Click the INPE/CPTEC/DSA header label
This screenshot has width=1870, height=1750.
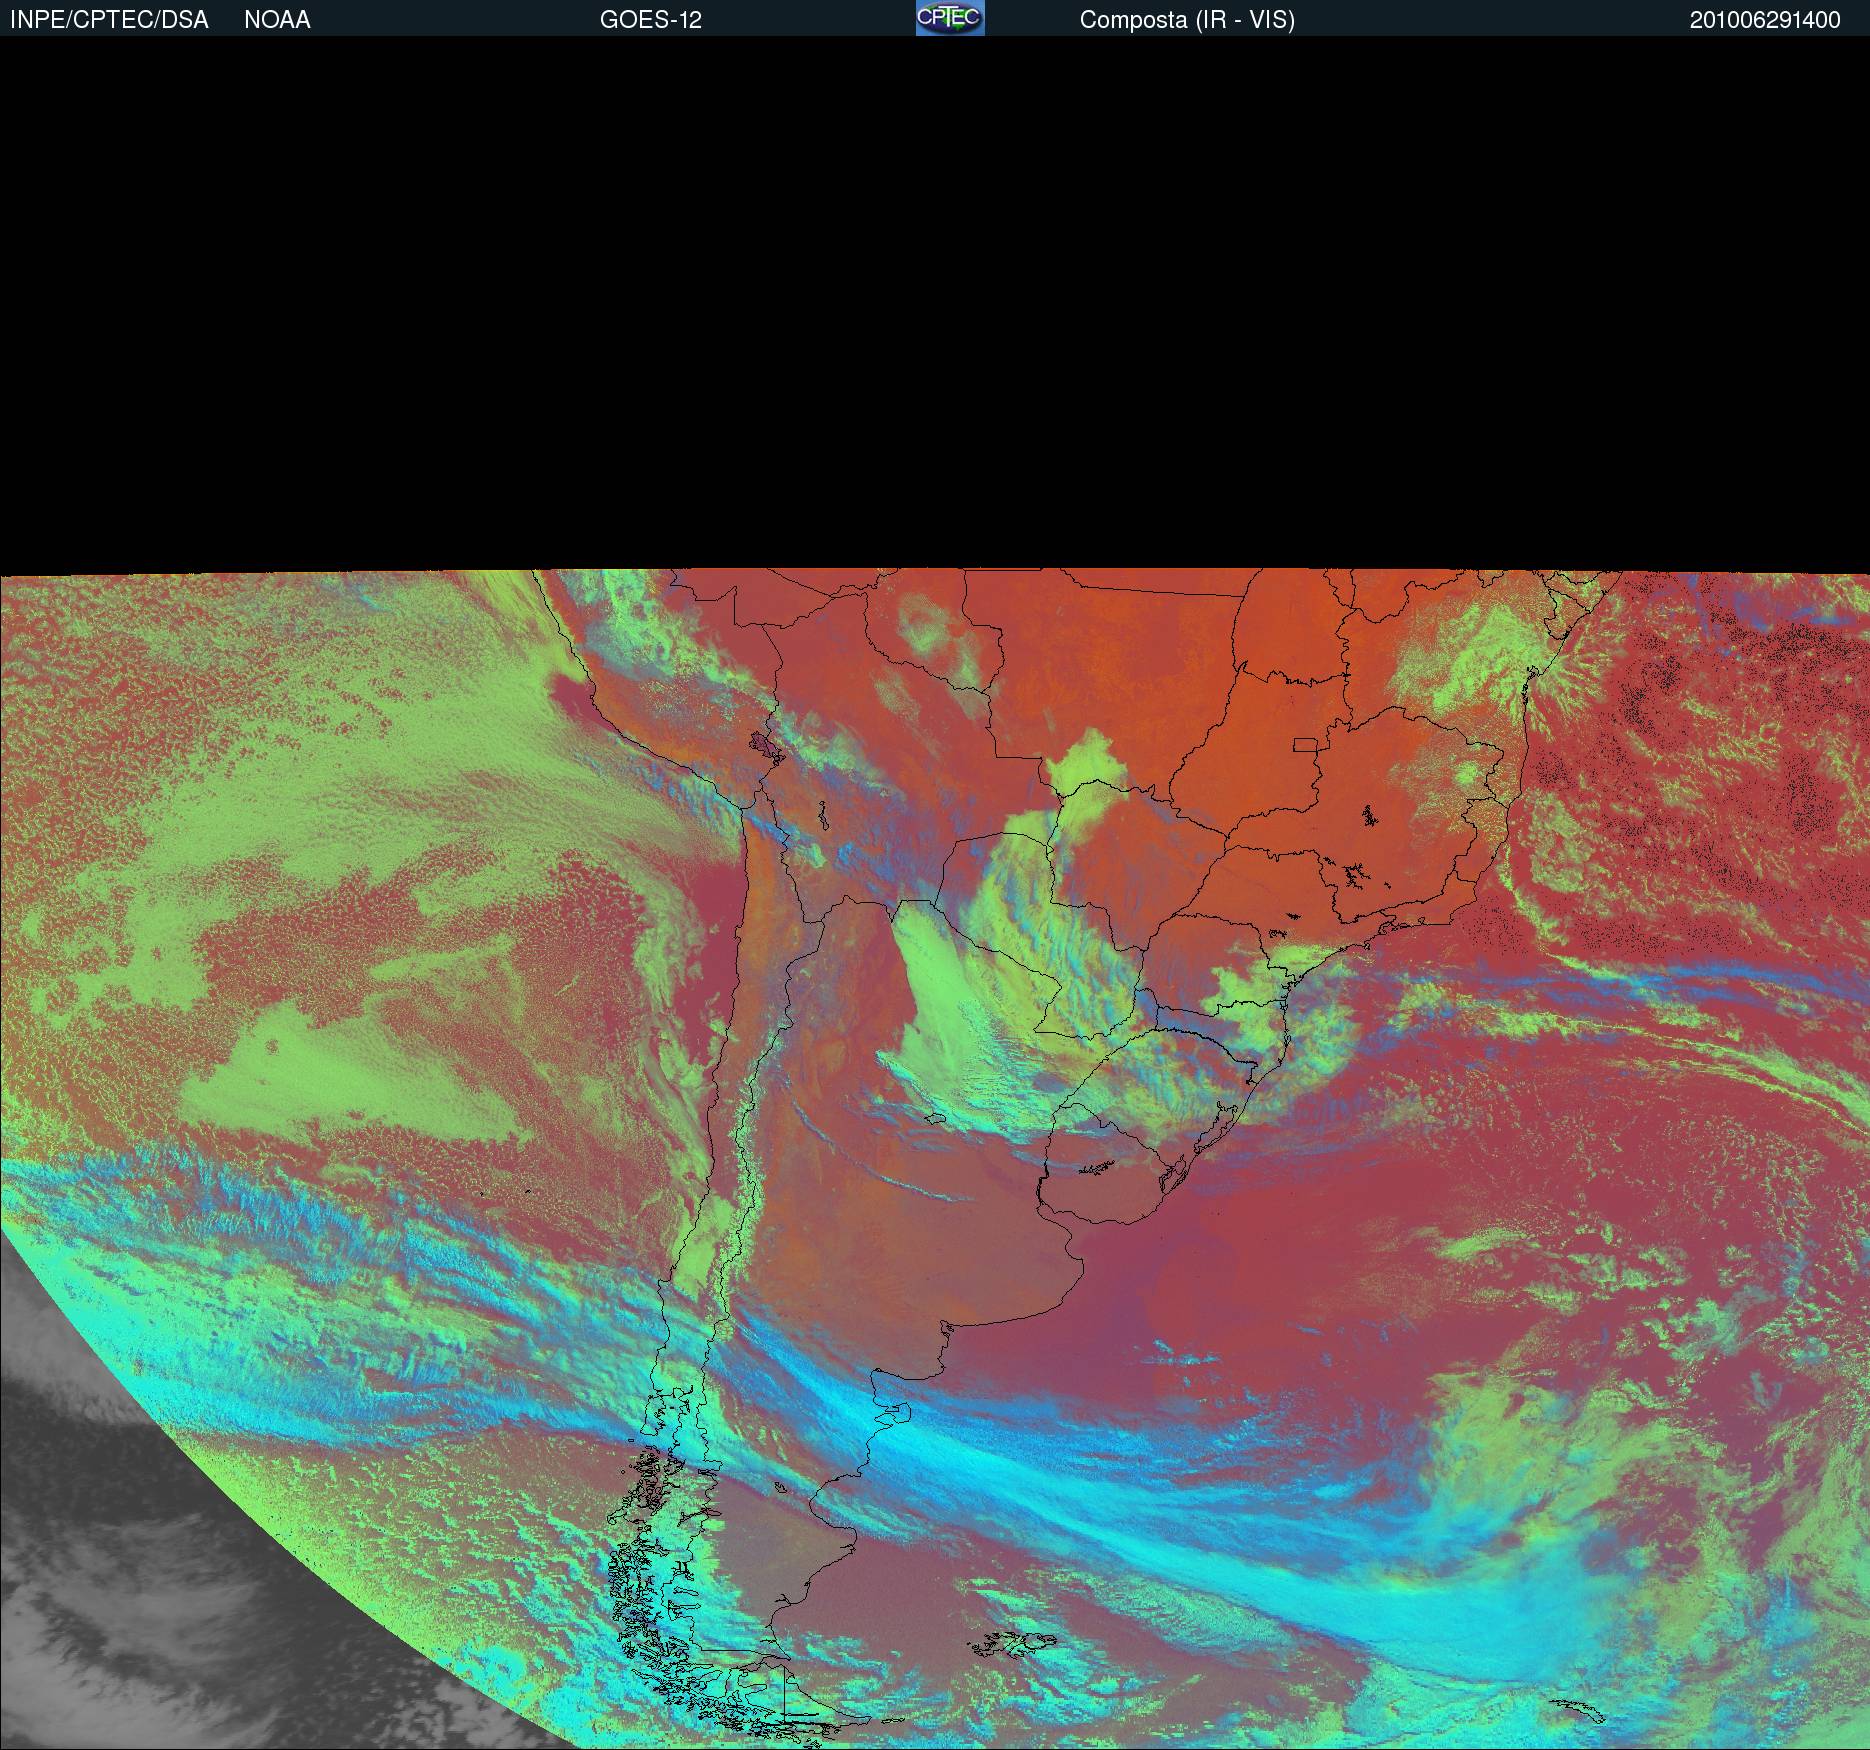point(109,20)
